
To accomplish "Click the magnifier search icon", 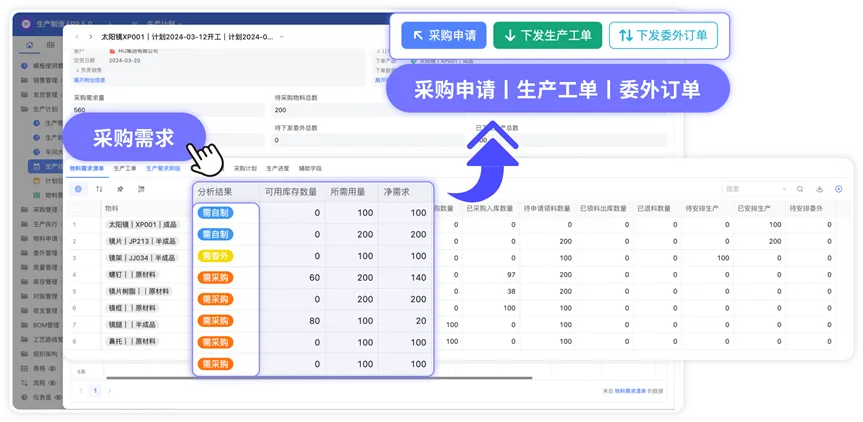I will [800, 189].
